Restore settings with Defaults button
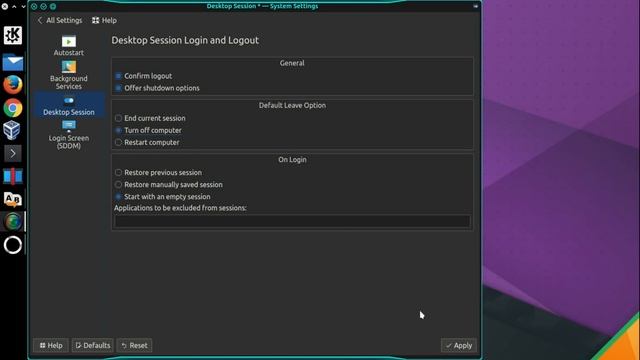 [x=93, y=345]
